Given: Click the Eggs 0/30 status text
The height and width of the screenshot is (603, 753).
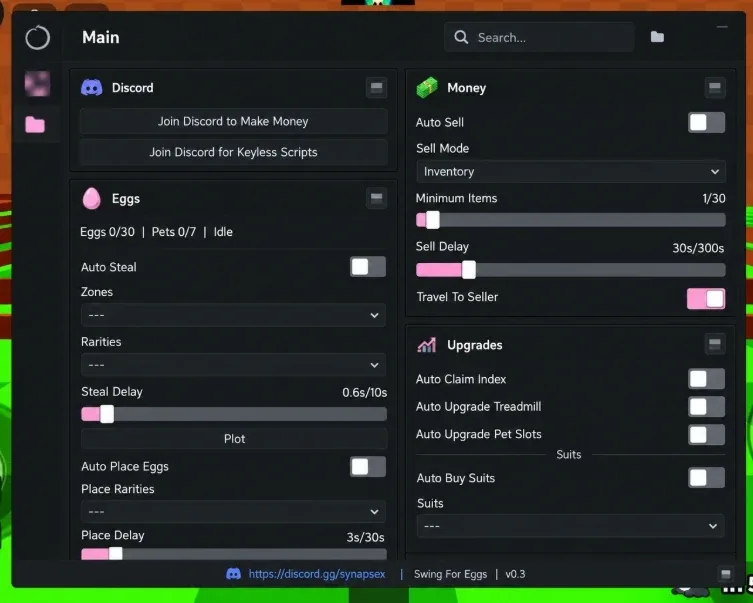Looking at the screenshot, I should tap(108, 232).
